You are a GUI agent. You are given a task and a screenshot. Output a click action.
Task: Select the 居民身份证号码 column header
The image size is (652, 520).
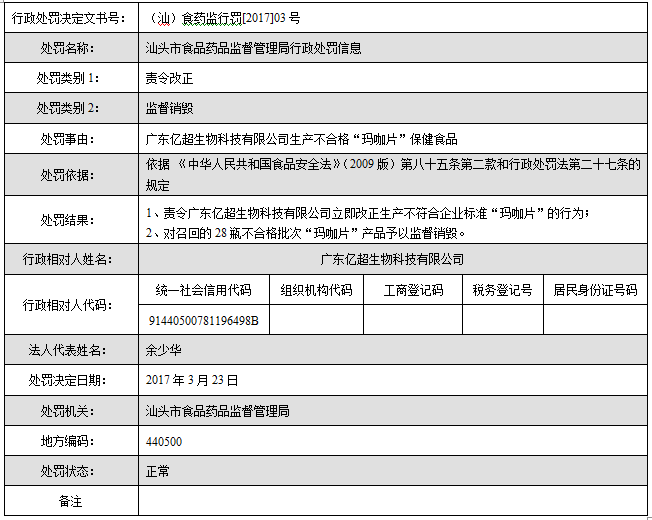(595, 290)
